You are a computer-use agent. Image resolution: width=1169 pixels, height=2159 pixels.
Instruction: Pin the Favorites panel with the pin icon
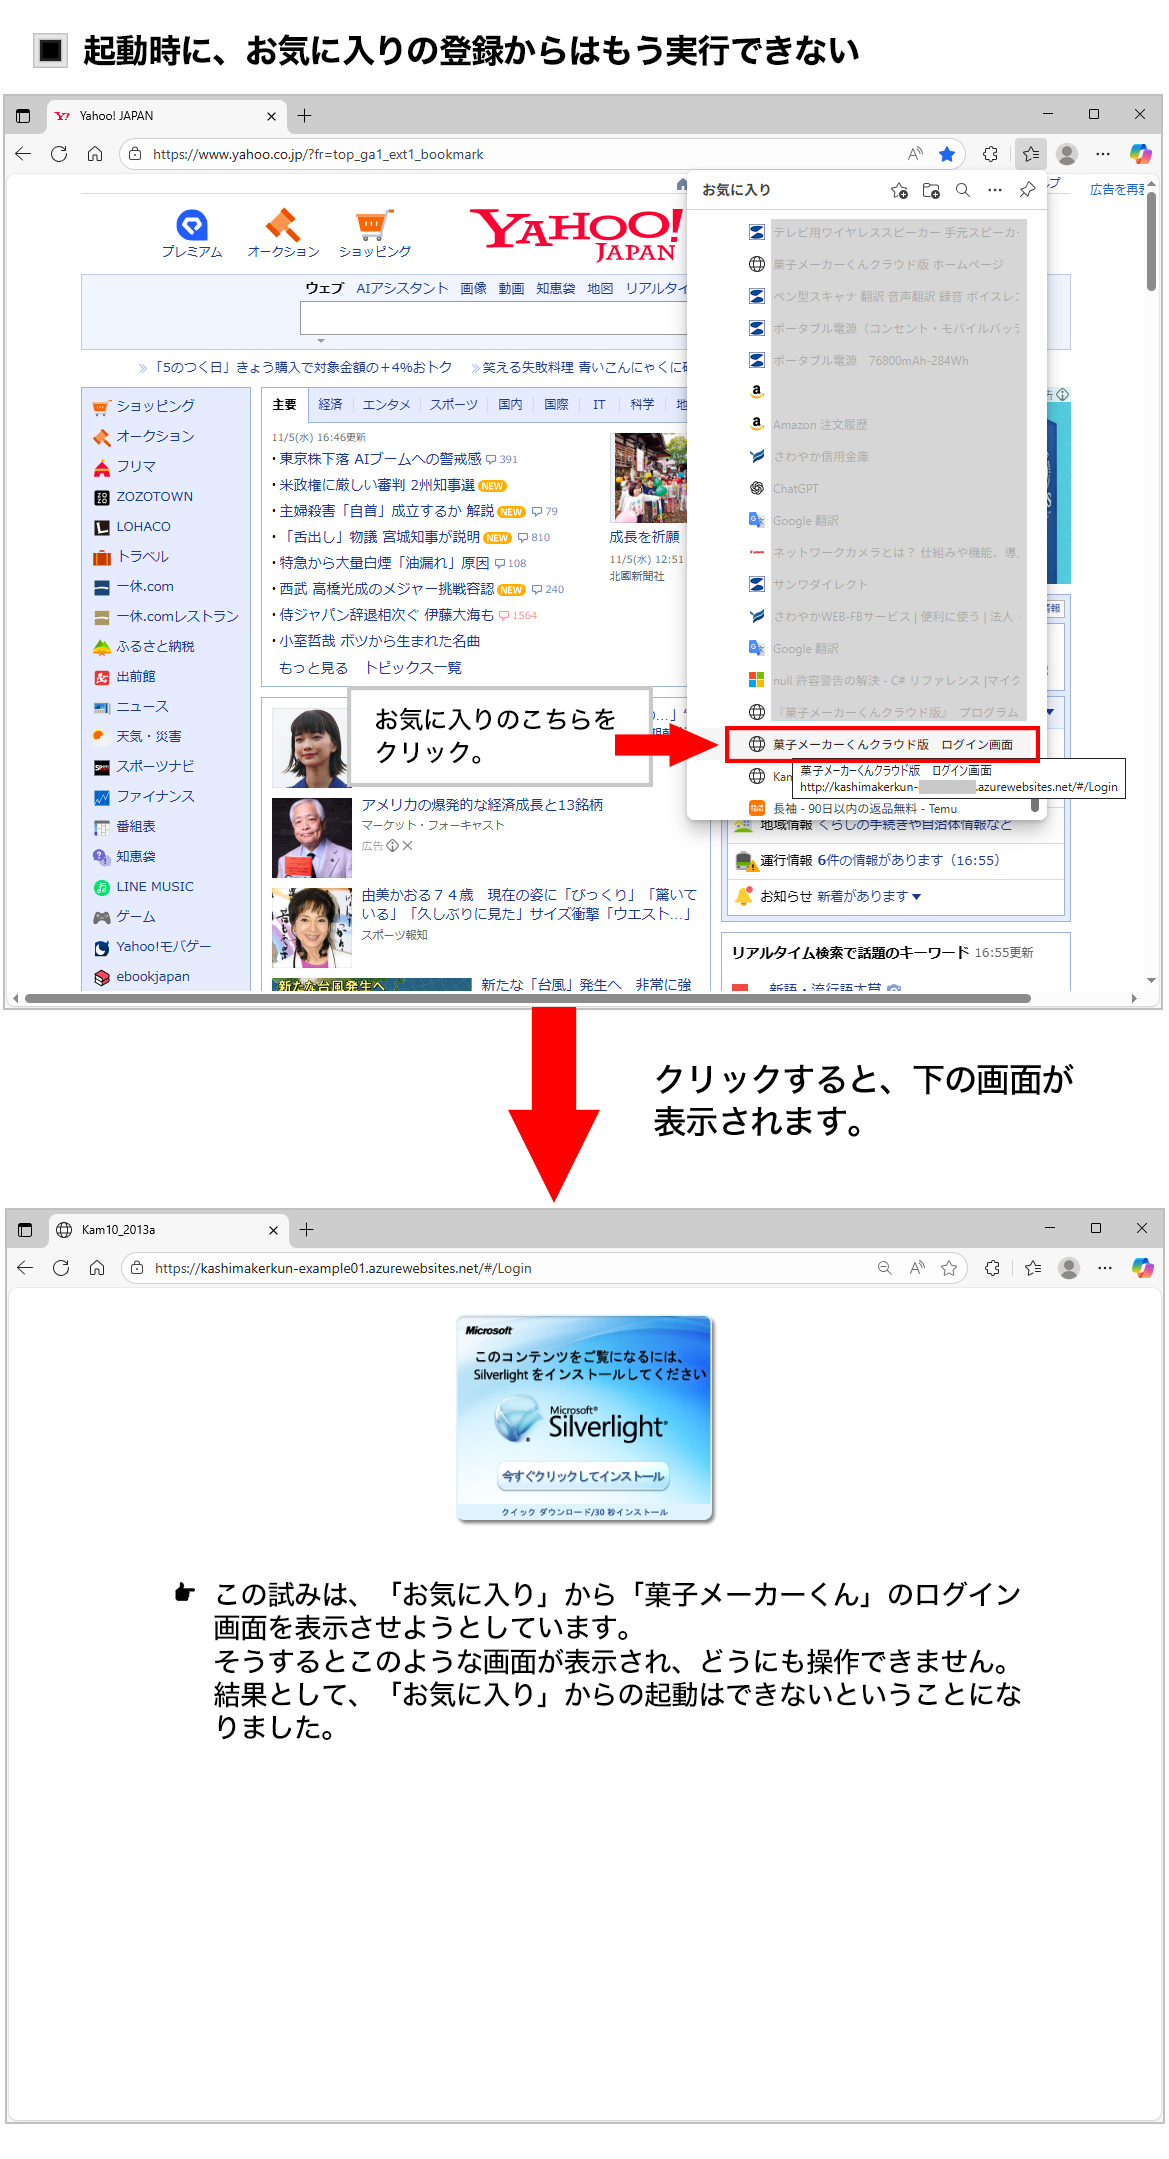(x=1027, y=190)
